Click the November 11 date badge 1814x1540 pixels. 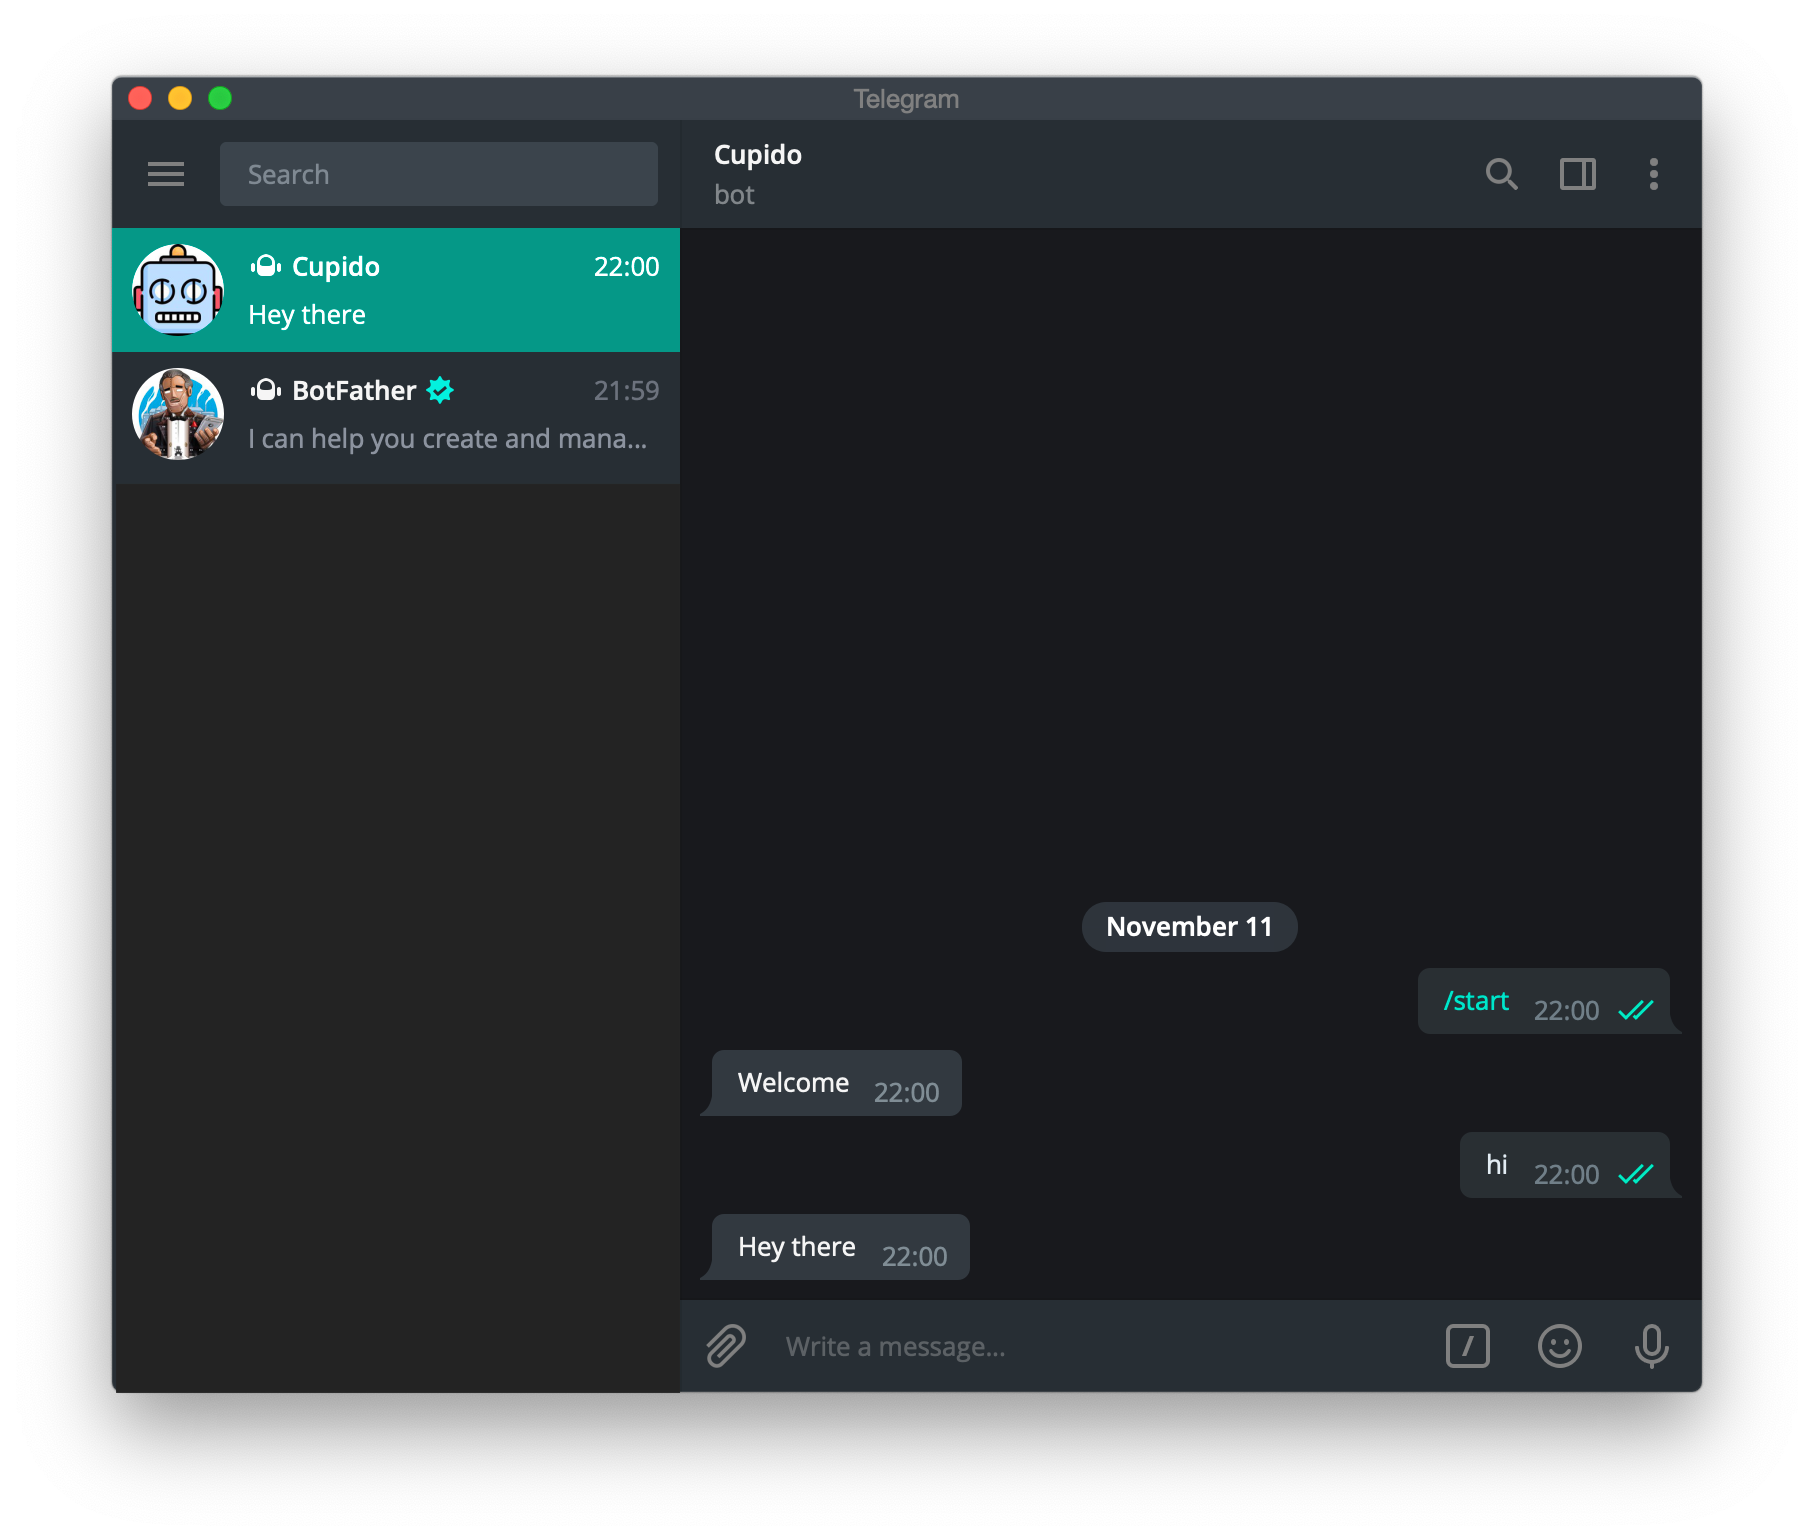pyautogui.click(x=1189, y=926)
